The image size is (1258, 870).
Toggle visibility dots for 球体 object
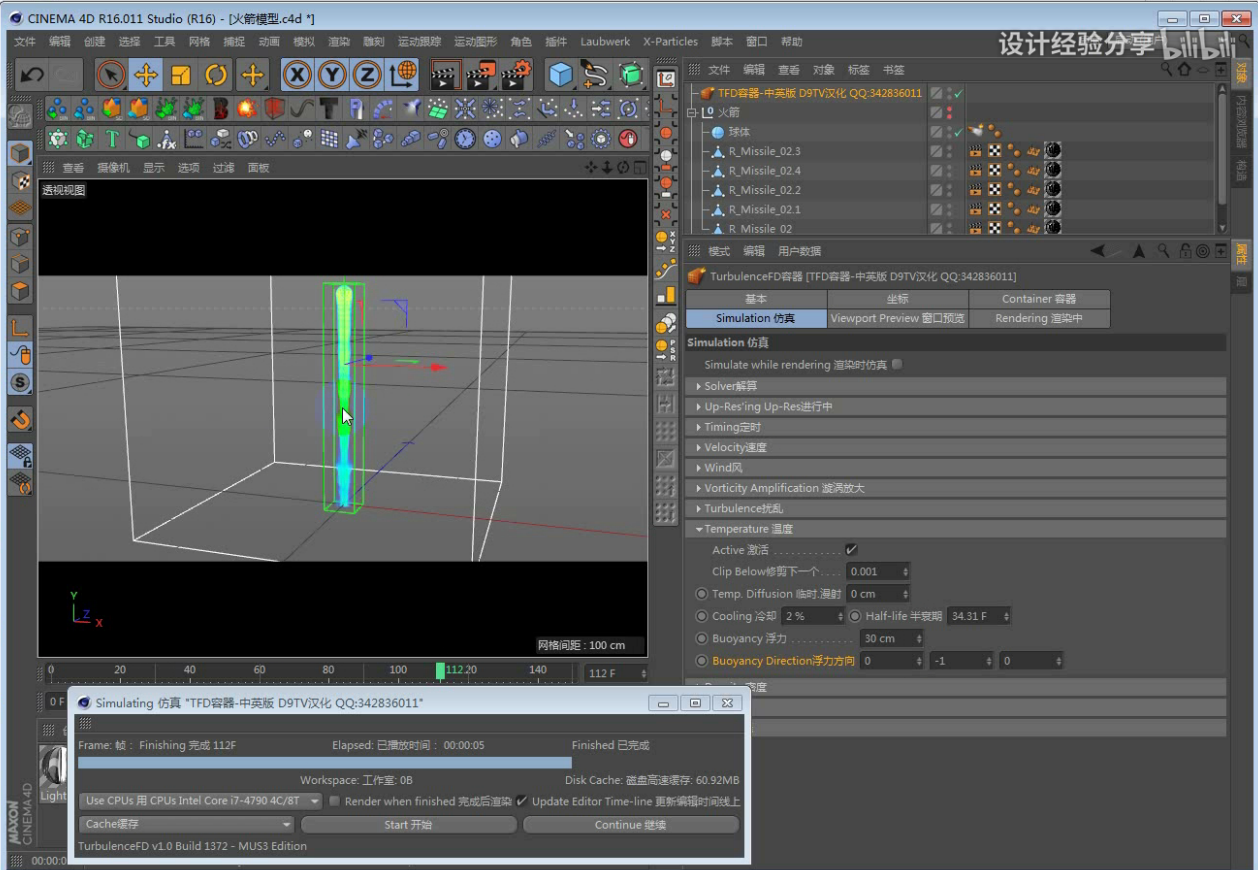[948, 132]
